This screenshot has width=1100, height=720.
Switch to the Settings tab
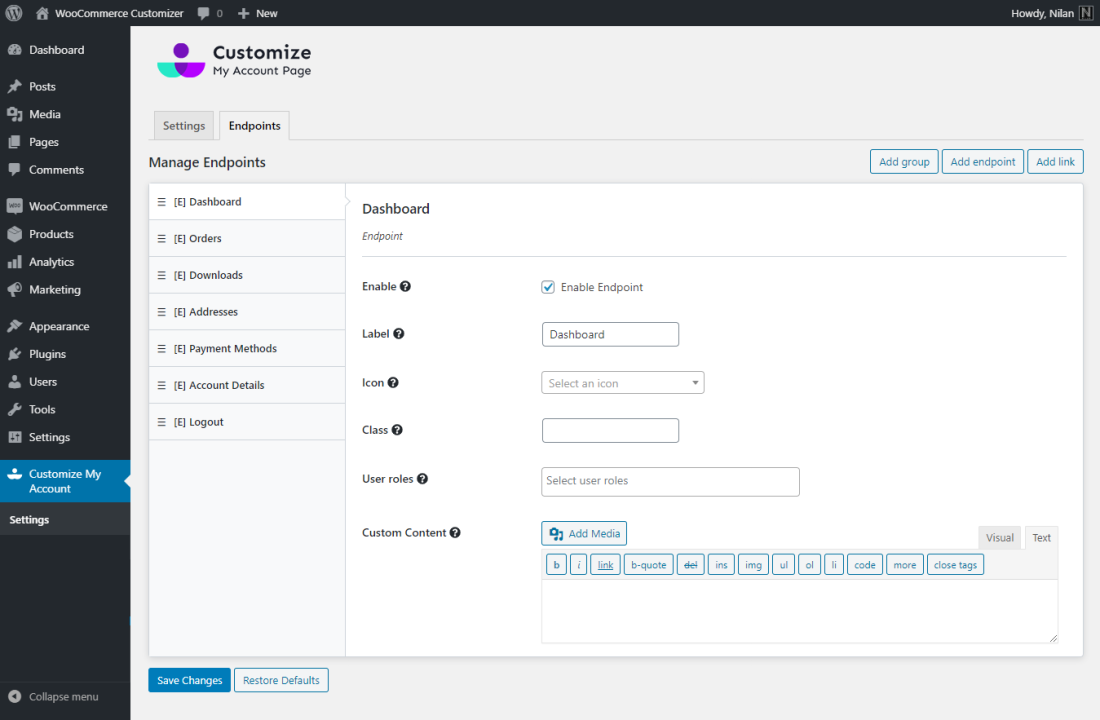(x=184, y=125)
